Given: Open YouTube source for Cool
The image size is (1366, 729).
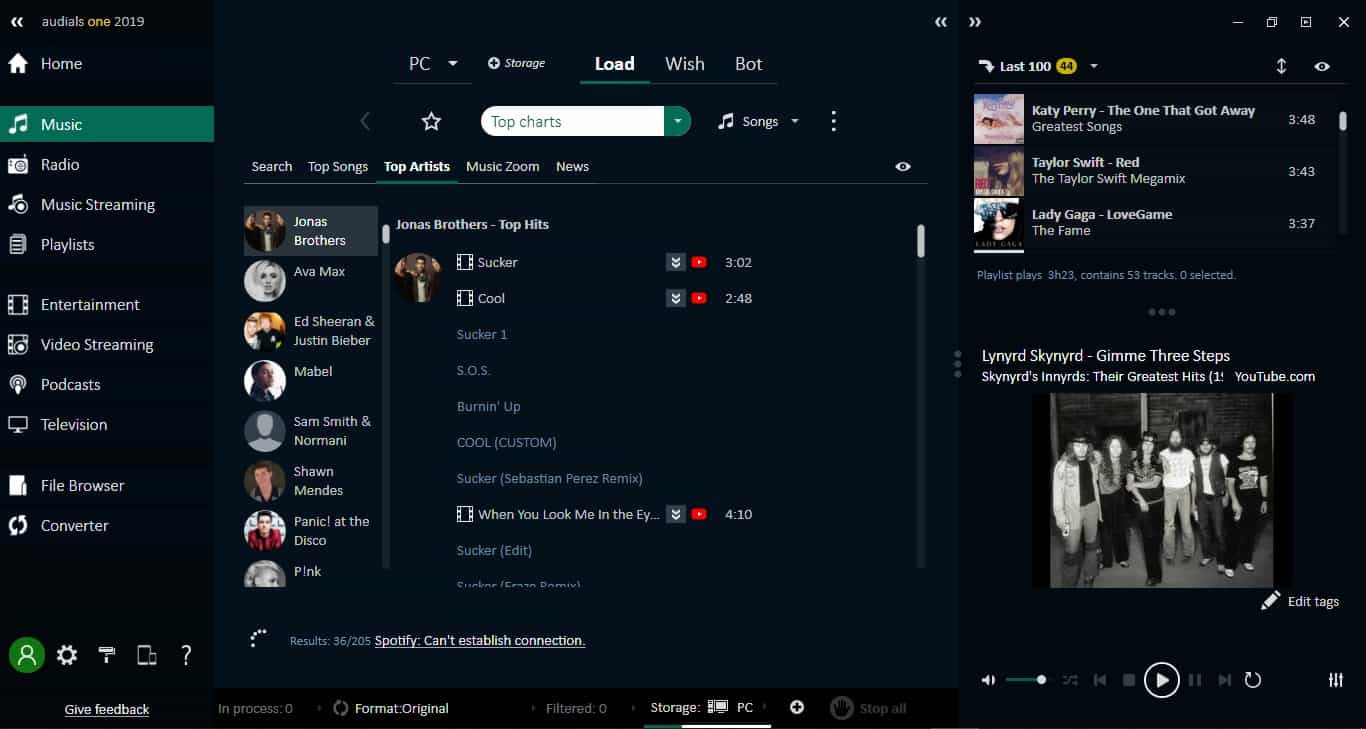Looking at the screenshot, I should tap(699, 299).
